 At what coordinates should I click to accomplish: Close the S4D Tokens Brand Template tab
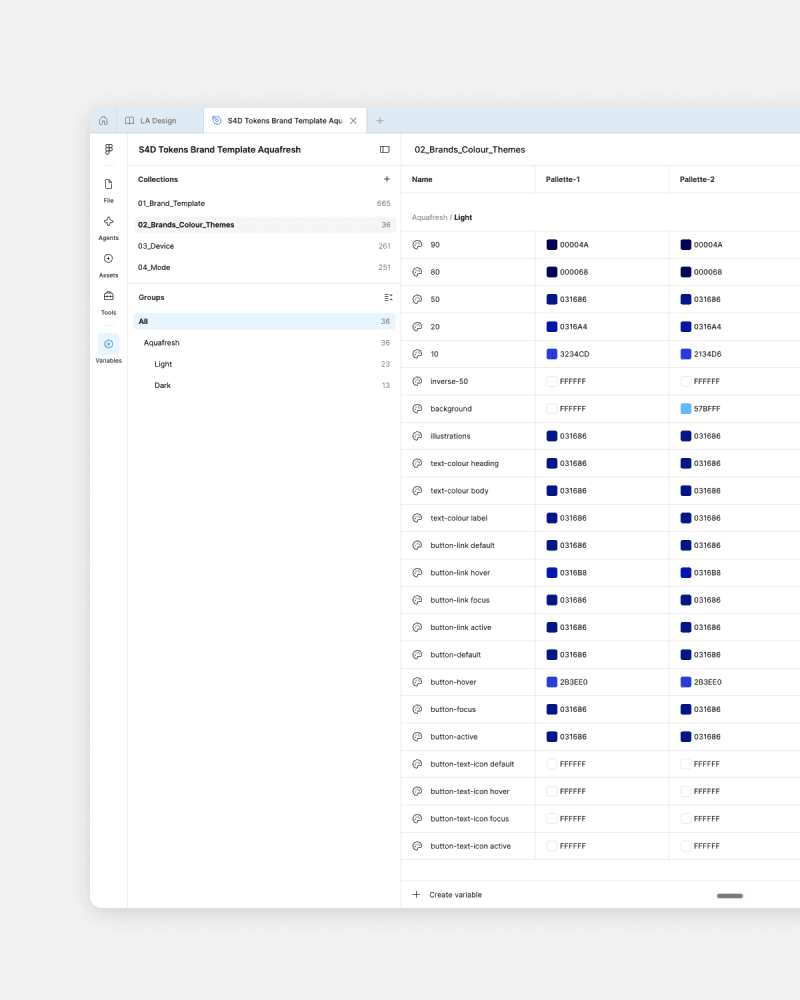[353, 121]
